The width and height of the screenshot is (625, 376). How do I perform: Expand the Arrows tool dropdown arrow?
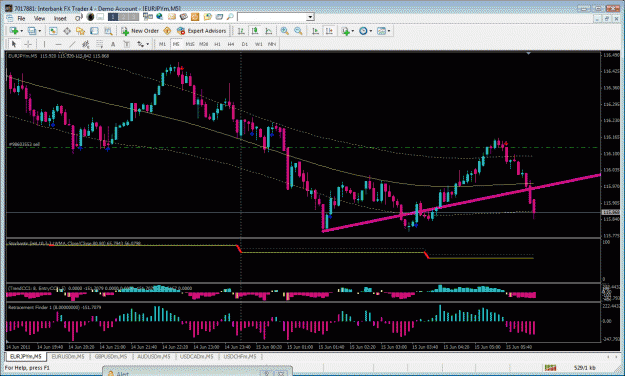pos(147,44)
